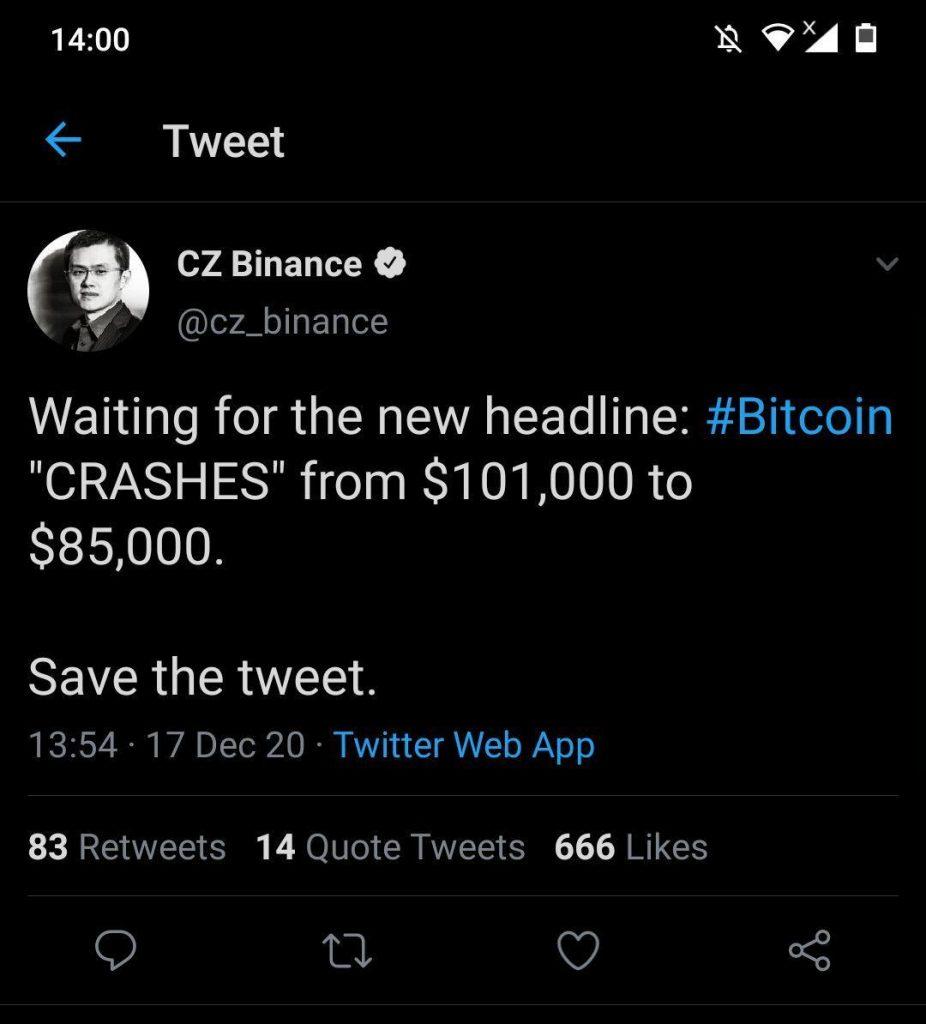Open the #Bitcoin hashtag

[798, 415]
